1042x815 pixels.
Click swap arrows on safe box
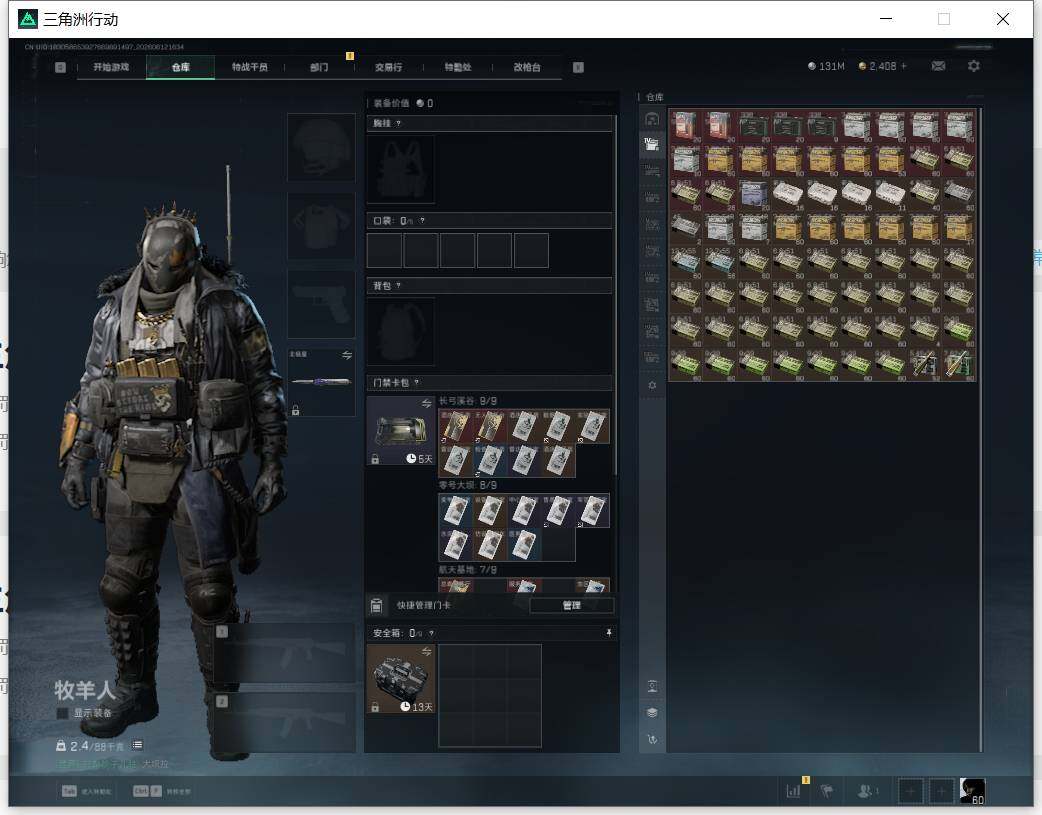coord(427,651)
